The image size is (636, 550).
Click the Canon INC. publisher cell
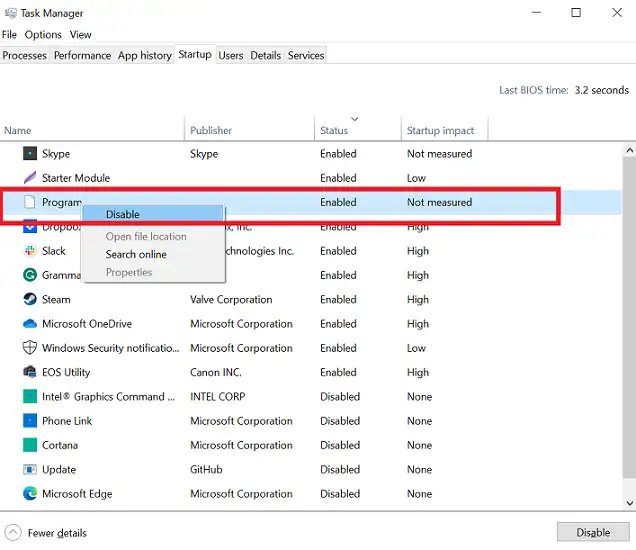[x=216, y=372]
